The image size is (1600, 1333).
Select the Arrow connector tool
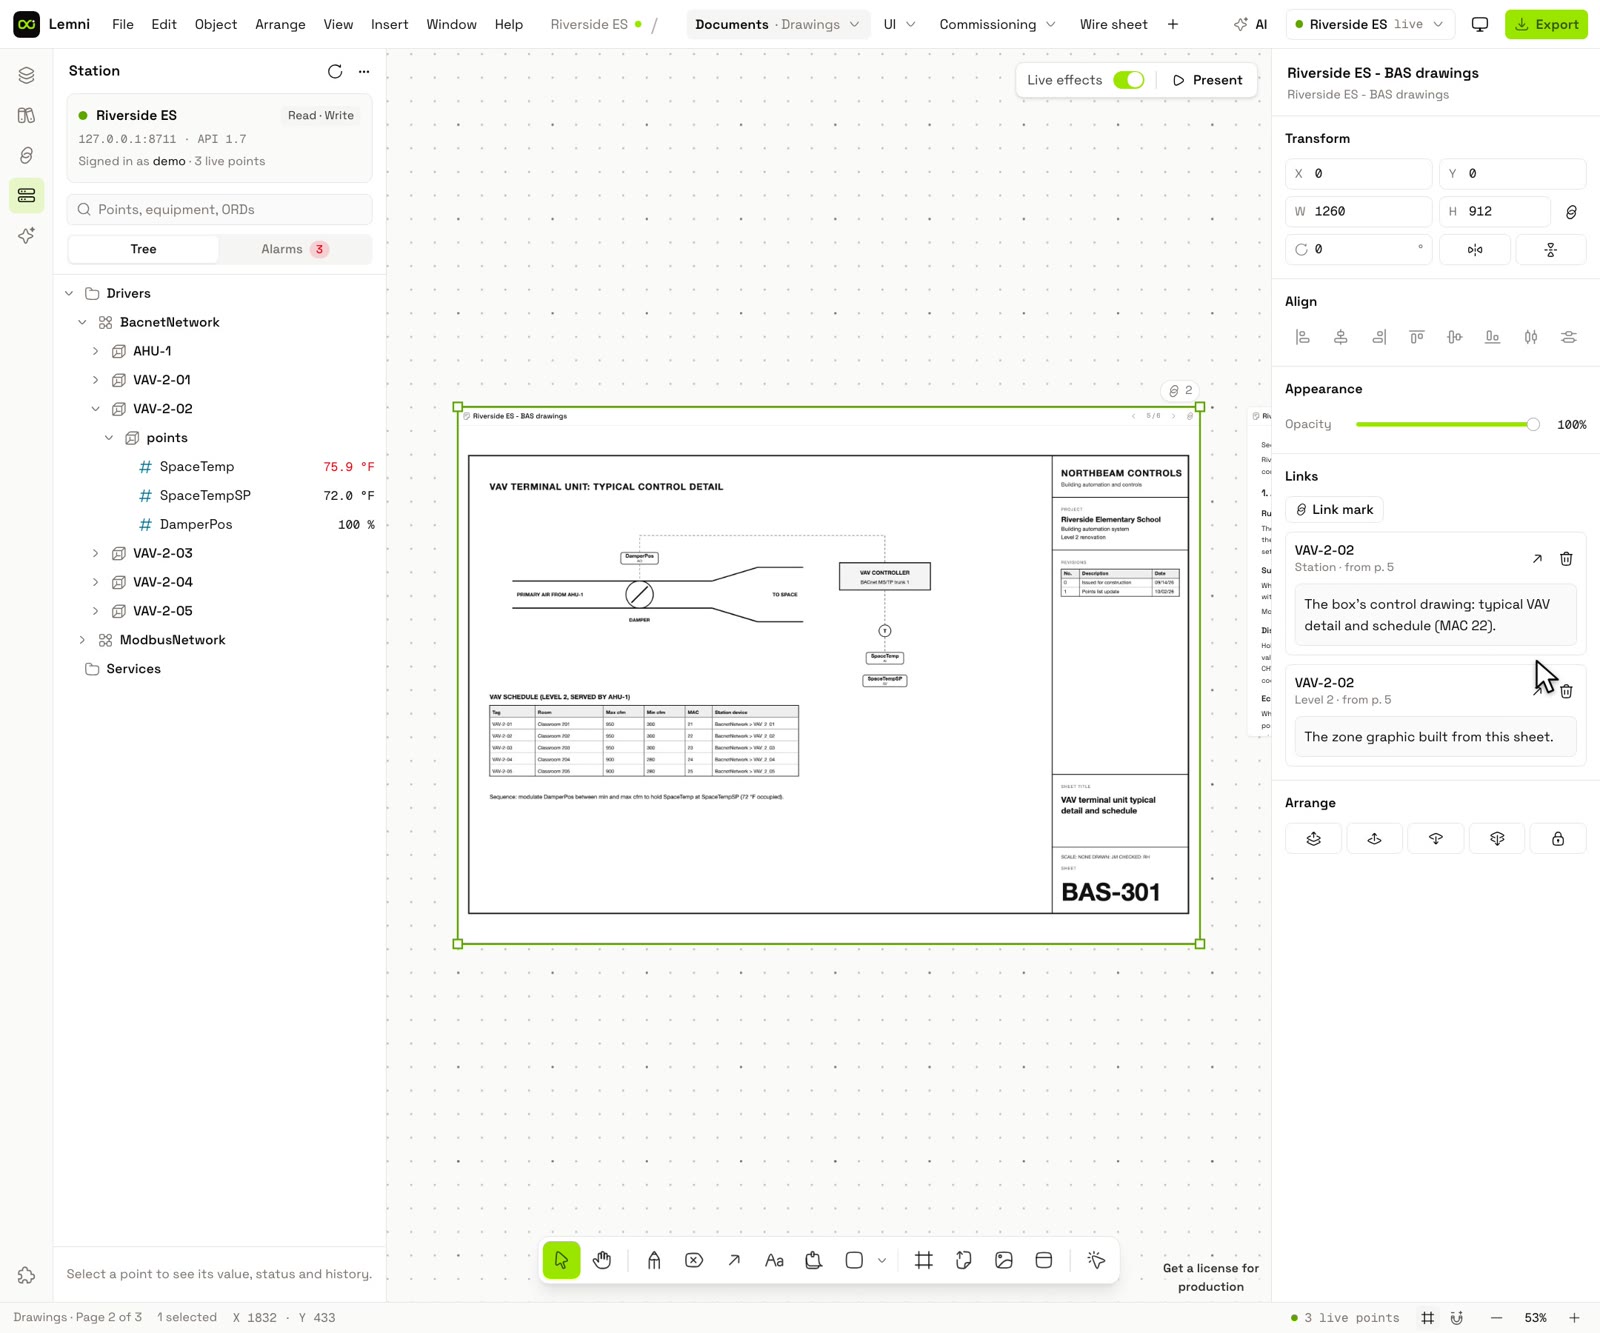point(734,1260)
